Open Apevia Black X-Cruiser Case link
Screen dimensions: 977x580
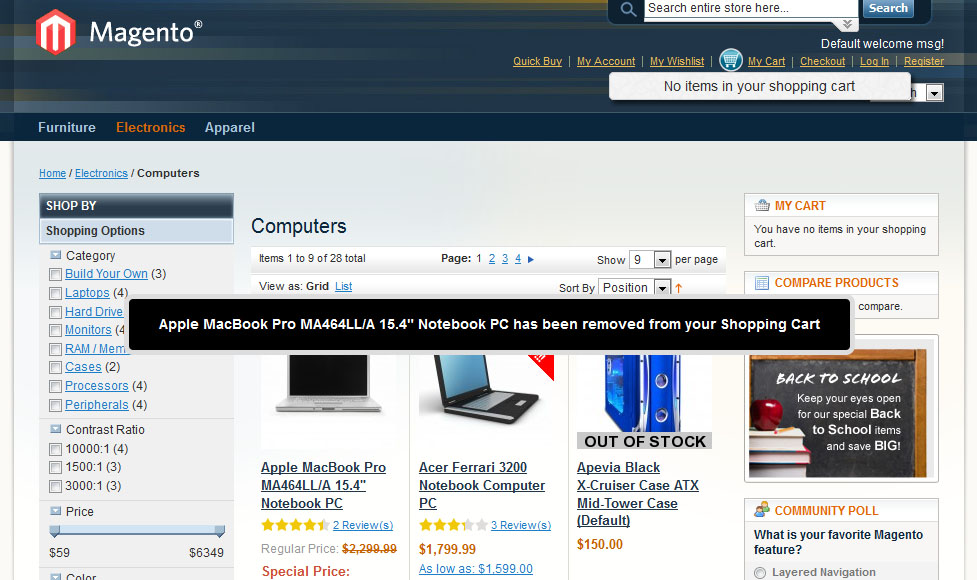click(638, 493)
